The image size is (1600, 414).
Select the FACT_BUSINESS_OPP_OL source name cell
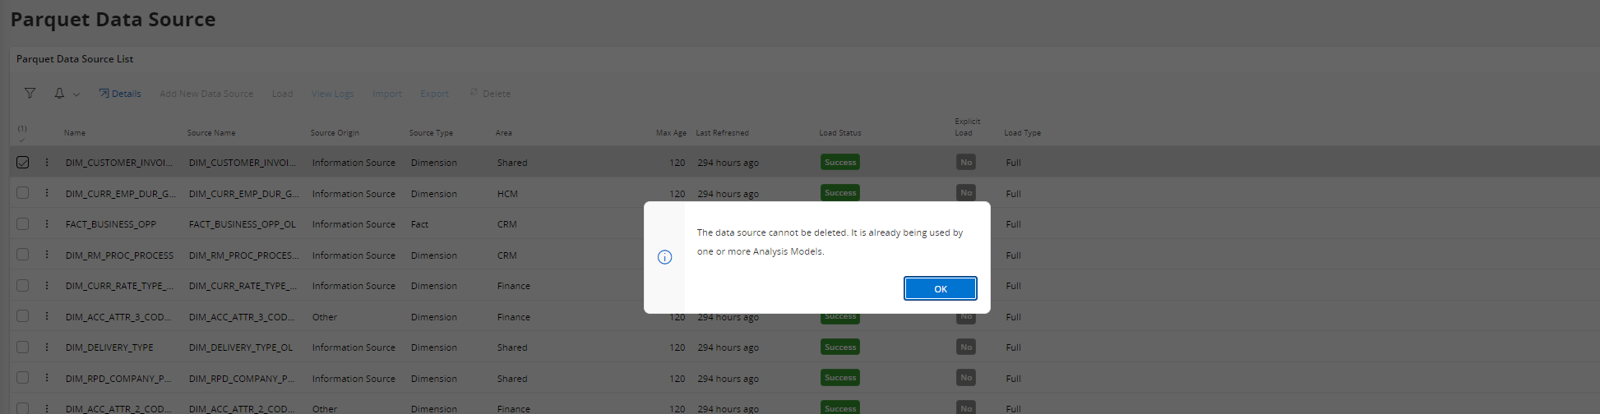pyautogui.click(x=242, y=224)
